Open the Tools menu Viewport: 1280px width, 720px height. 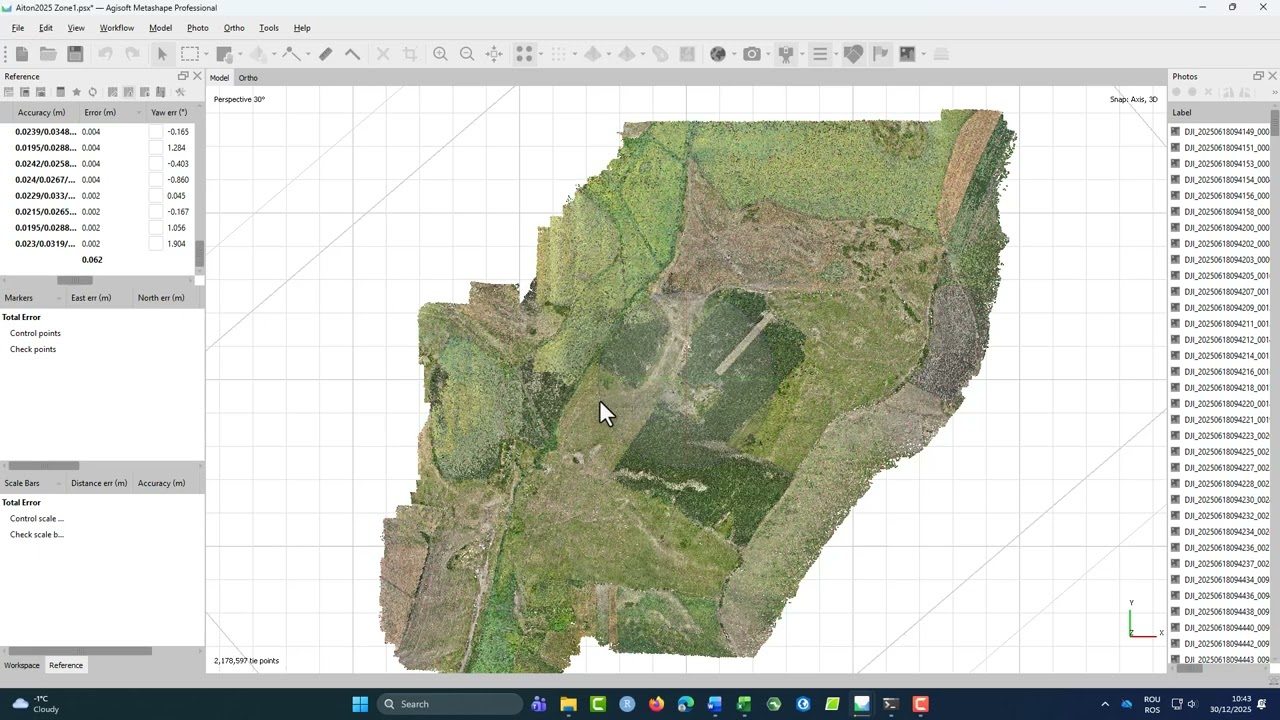click(269, 28)
